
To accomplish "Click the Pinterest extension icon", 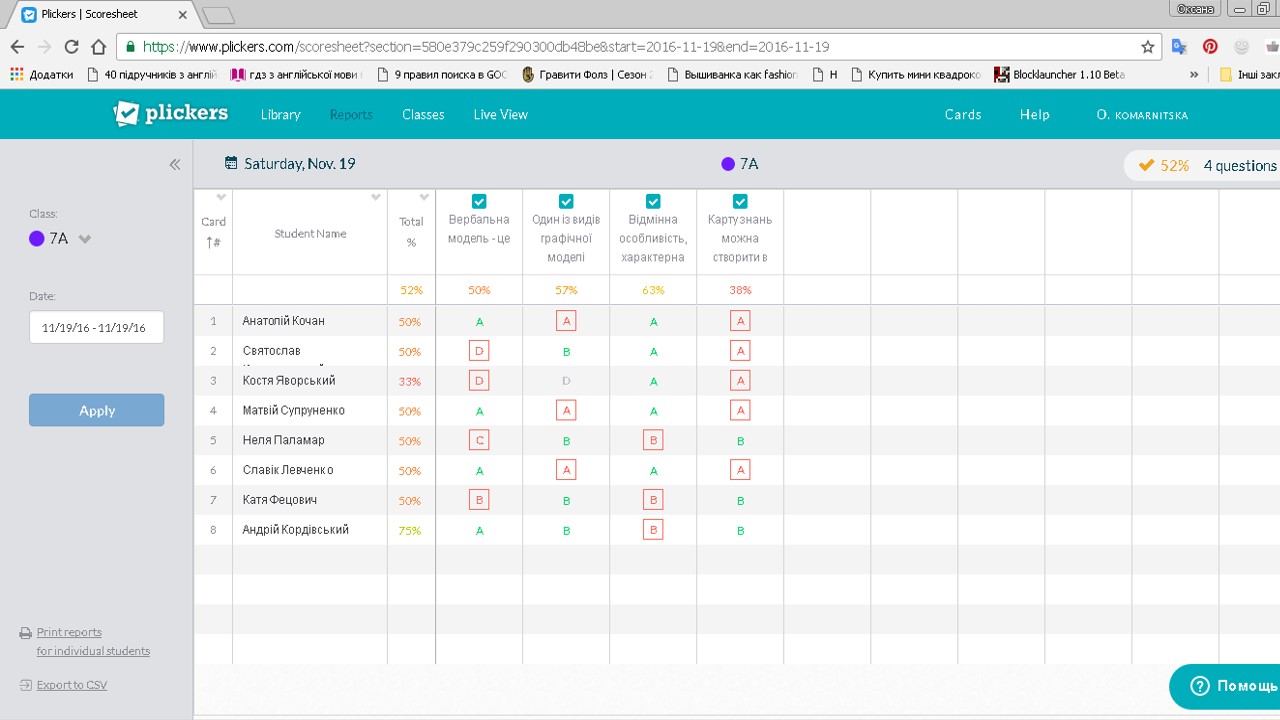I will tap(1210, 47).
